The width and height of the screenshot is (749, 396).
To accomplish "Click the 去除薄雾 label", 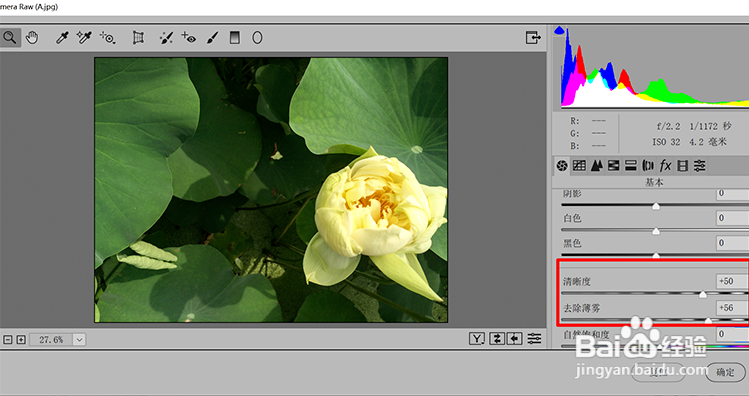I will click(x=581, y=308).
